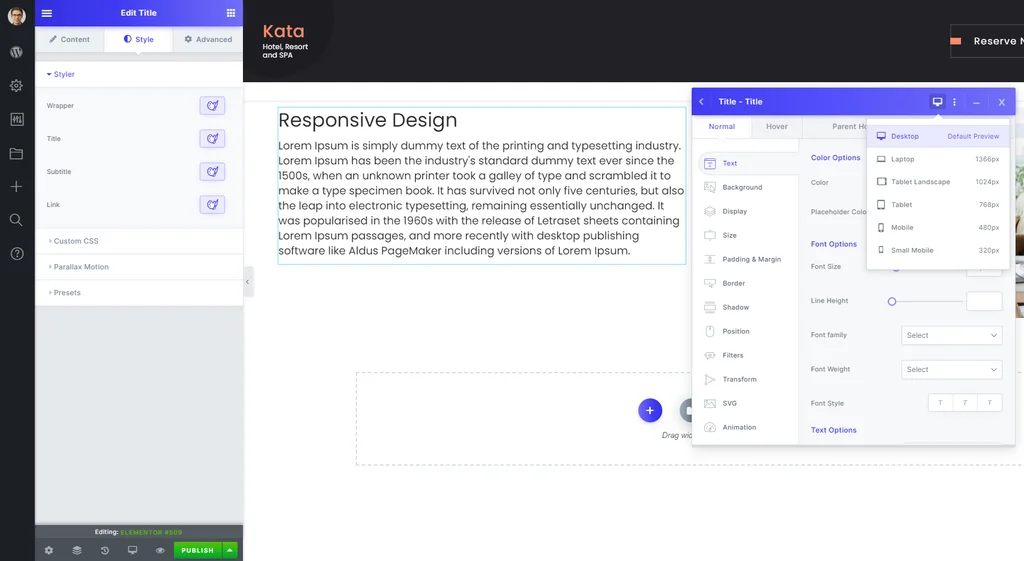
Task: Click the responsive device icon in styler header
Action: (937, 102)
